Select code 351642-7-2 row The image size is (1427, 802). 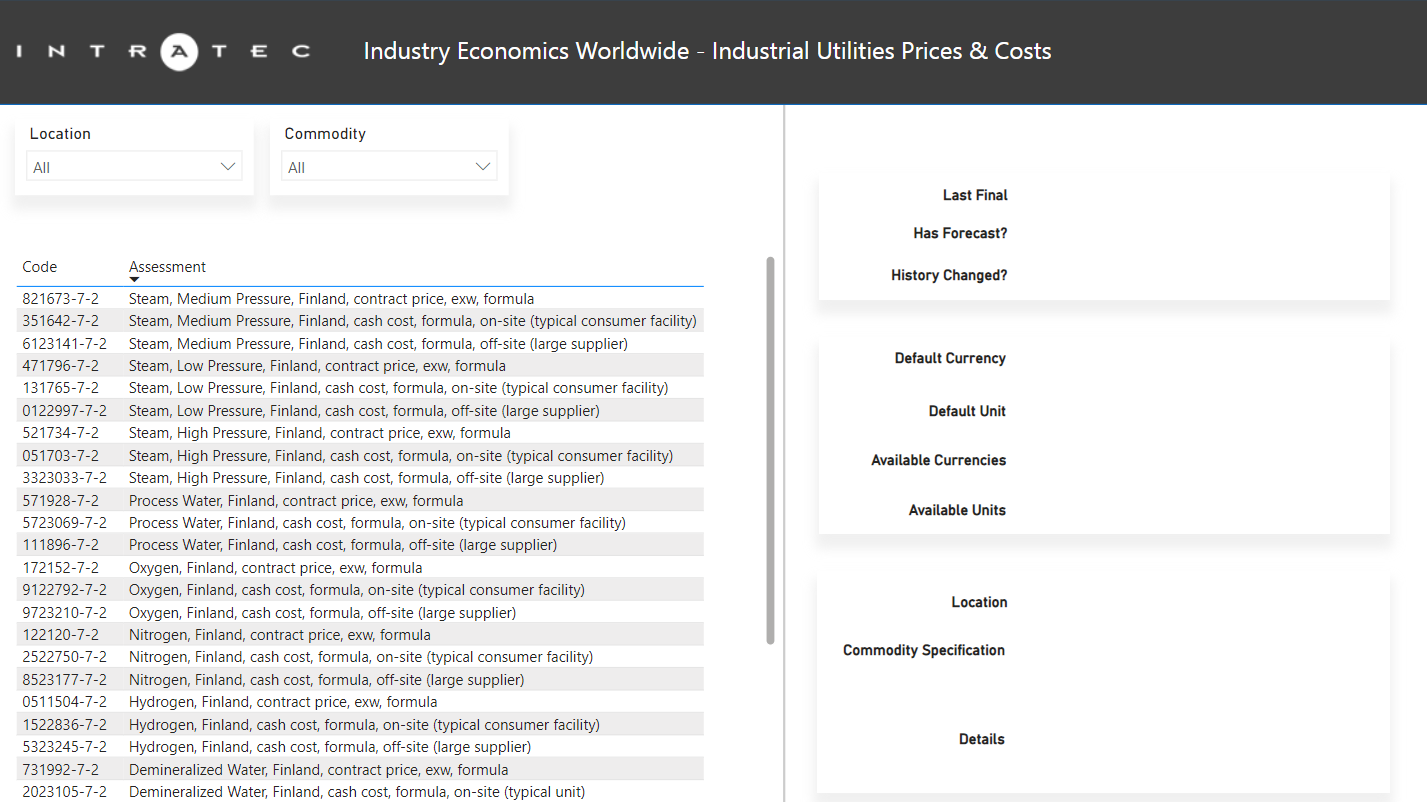point(61,321)
